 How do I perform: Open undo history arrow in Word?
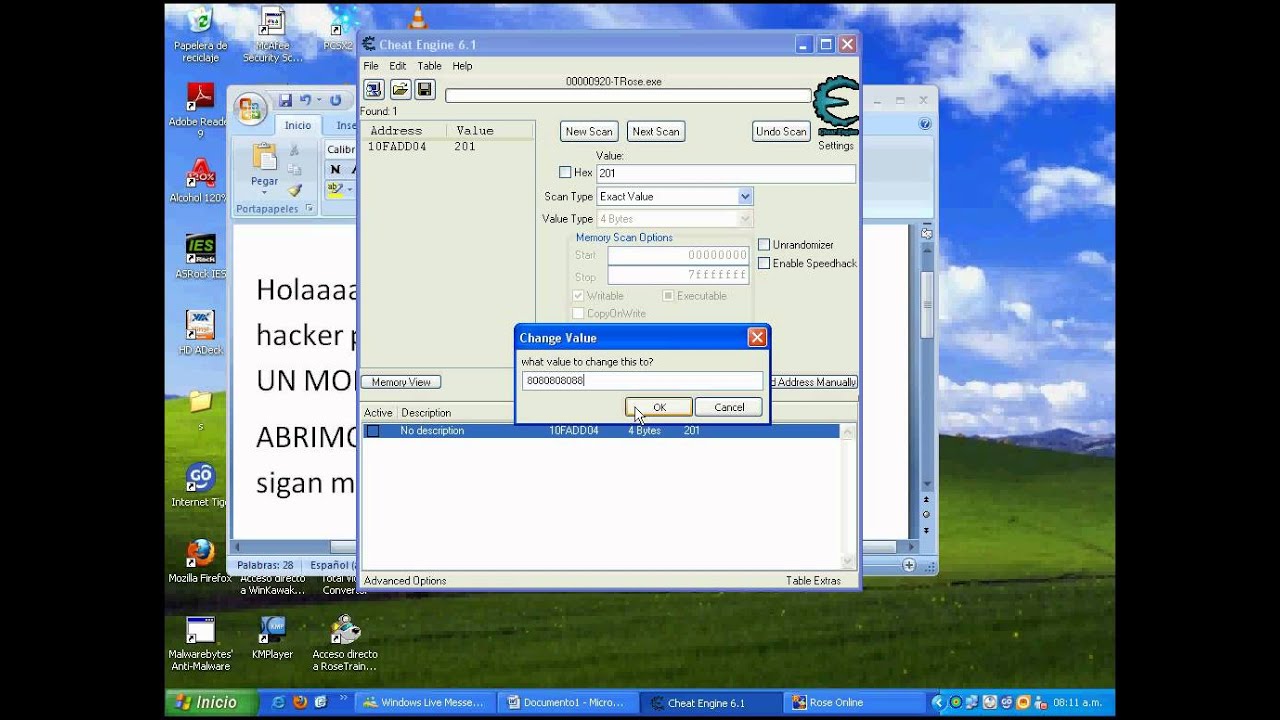pyautogui.click(x=319, y=100)
